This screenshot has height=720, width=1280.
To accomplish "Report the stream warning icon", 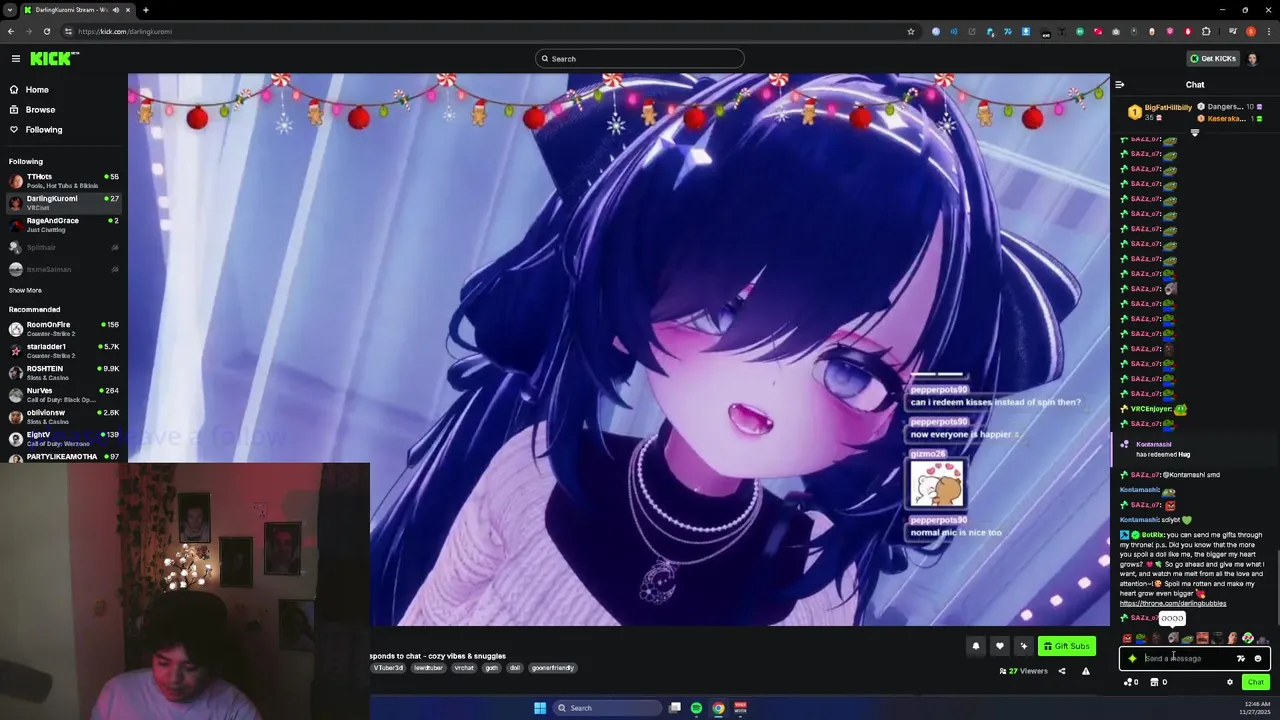I will pos(1086,671).
